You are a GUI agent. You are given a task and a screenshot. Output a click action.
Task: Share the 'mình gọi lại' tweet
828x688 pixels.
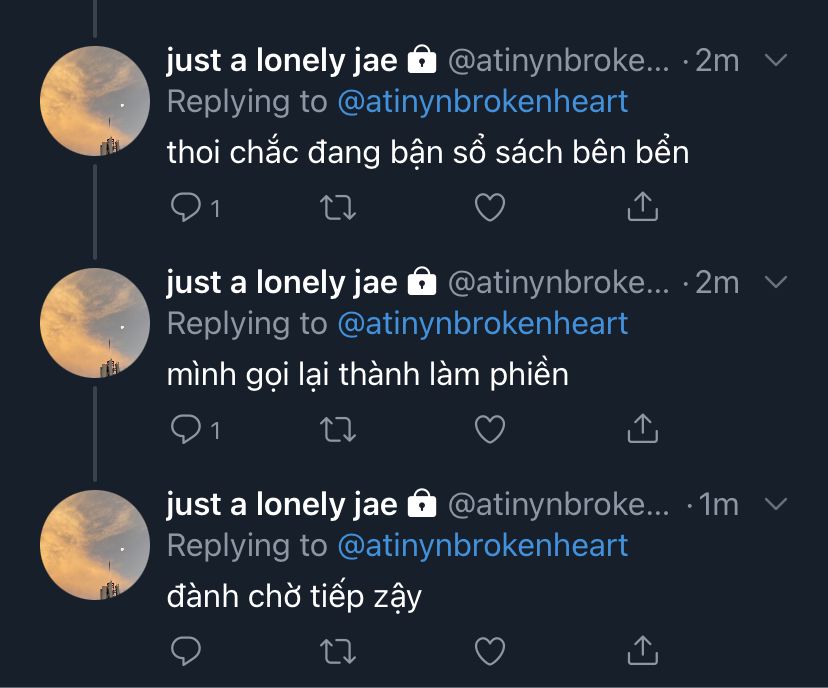pos(643,428)
